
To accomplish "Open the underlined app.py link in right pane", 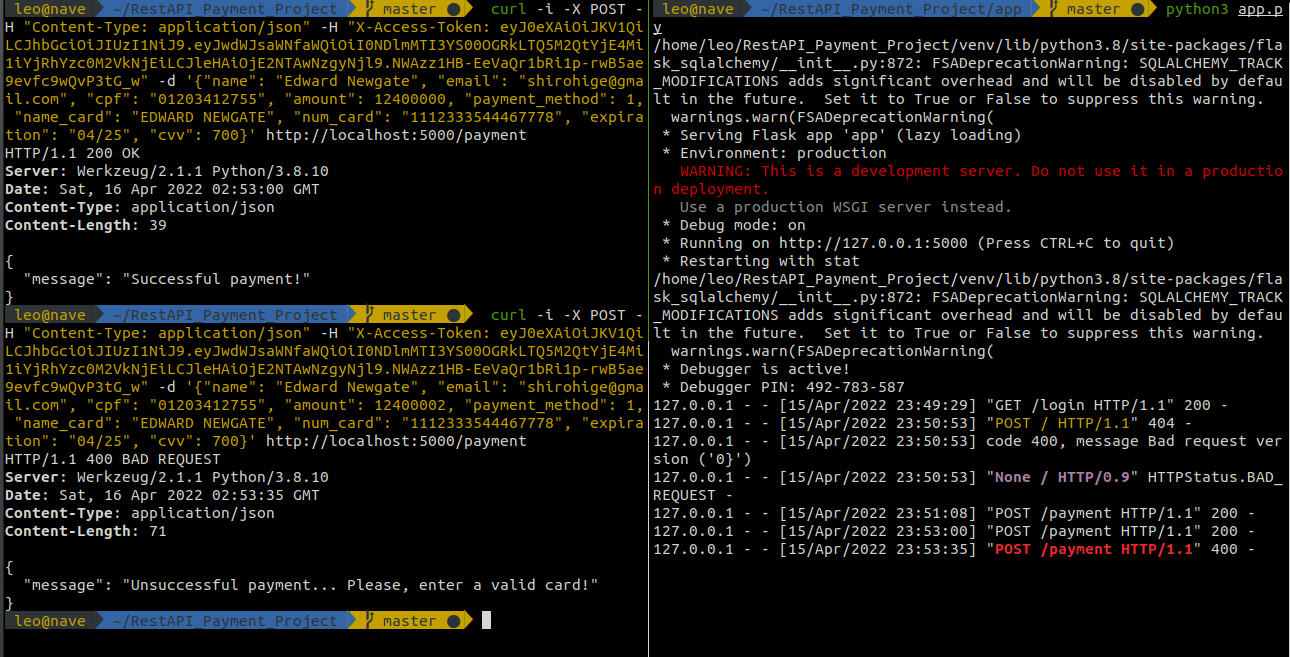I will [1261, 8].
